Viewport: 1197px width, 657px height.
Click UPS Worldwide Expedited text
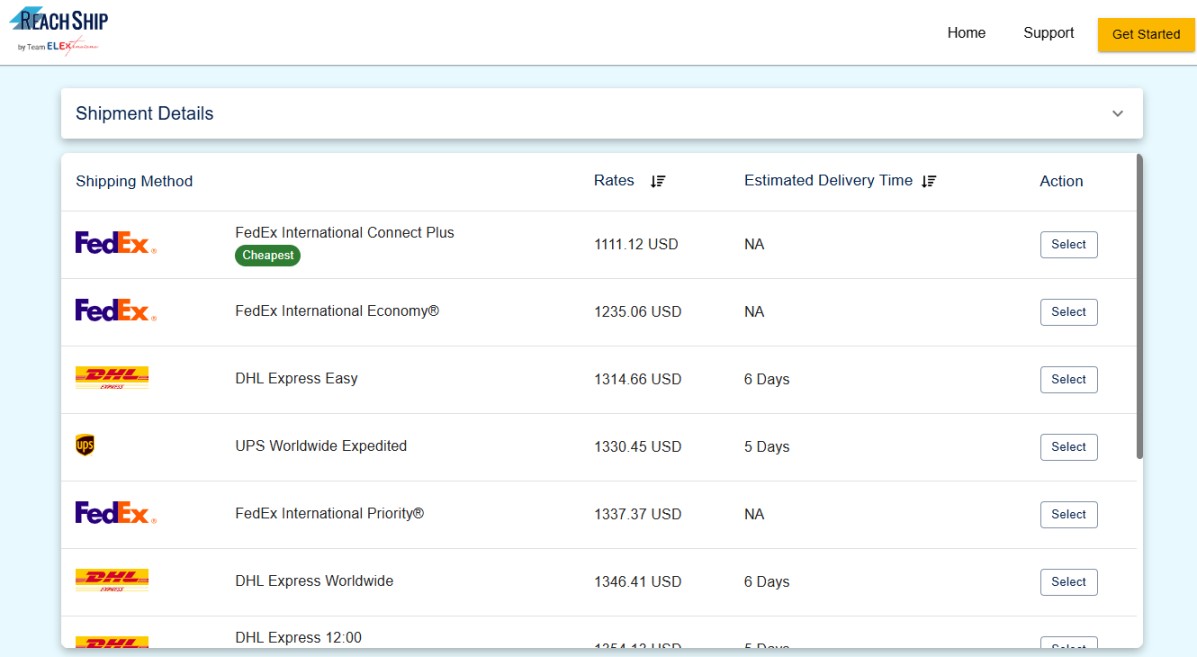coord(321,446)
